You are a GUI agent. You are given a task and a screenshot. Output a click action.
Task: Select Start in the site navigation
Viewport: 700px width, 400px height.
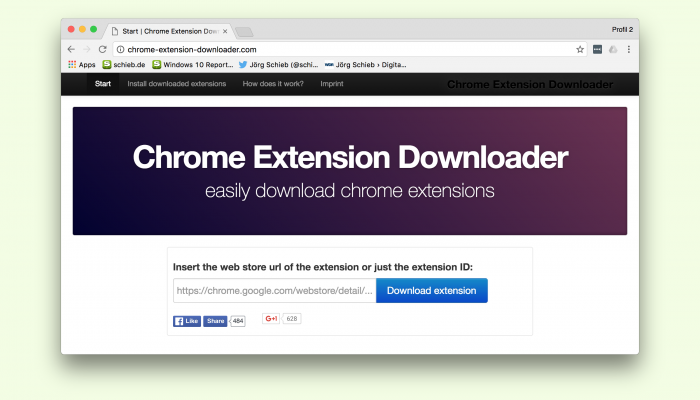click(x=103, y=84)
